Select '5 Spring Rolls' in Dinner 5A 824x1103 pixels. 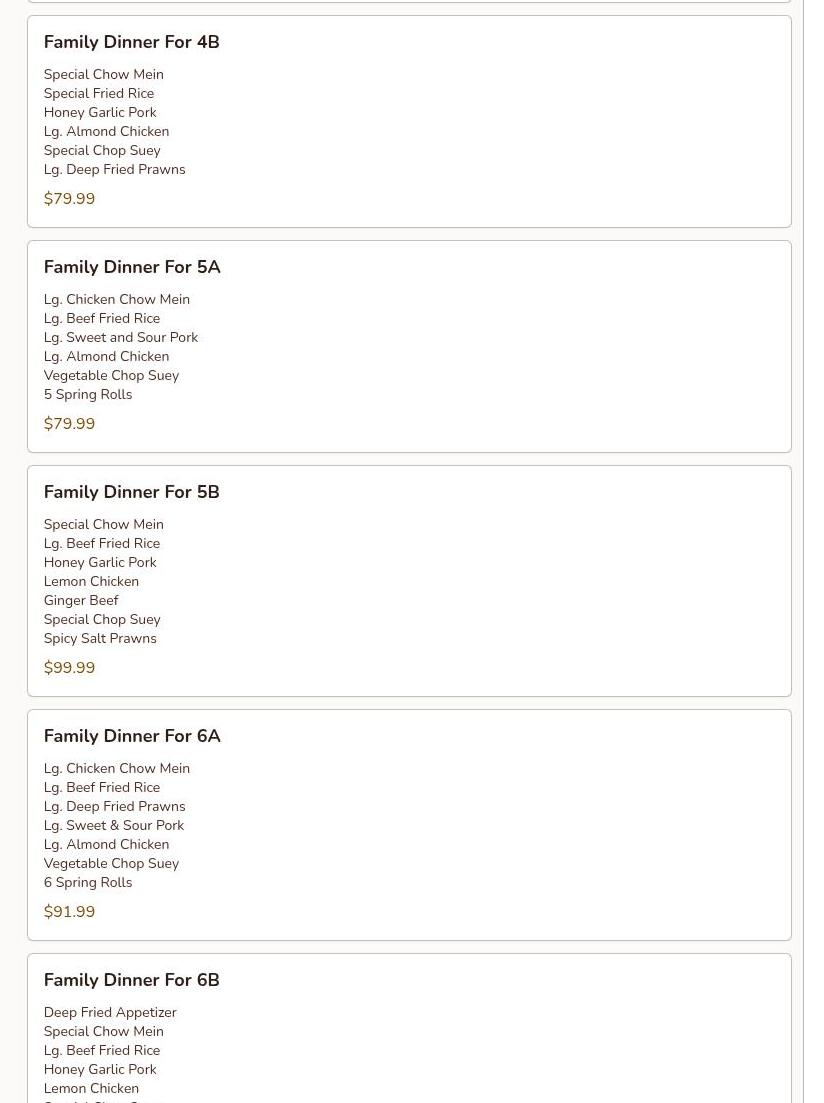[88, 395]
